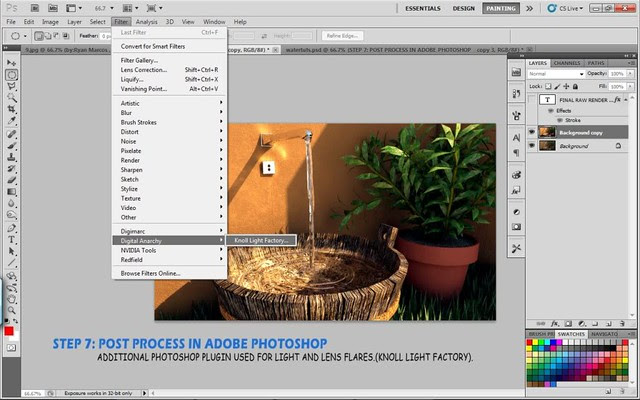This screenshot has height=400, width=640.
Task: Toggle lock all padlock
Action: pyautogui.click(x=575, y=87)
